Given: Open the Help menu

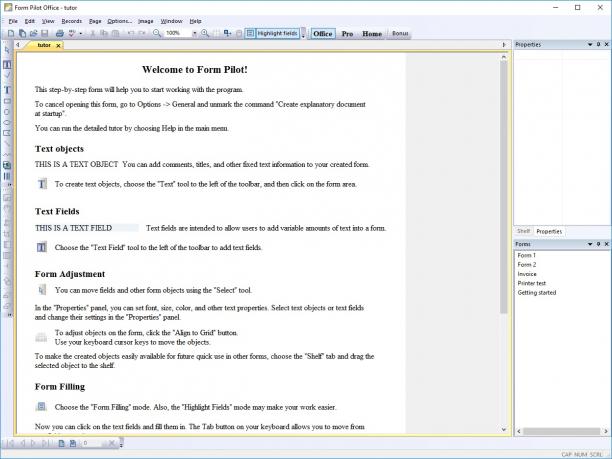Looking at the screenshot, I should click(x=196, y=21).
